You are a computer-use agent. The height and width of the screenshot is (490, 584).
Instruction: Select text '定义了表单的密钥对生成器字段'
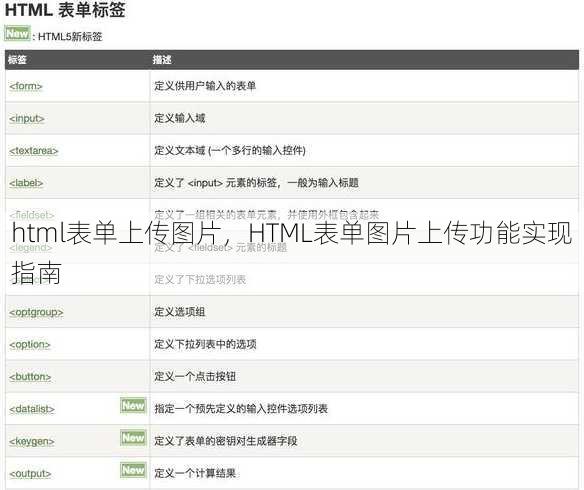click(226, 441)
